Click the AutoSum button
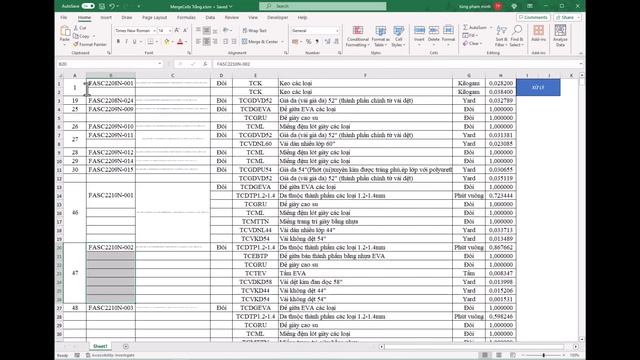This screenshot has width=640, height=360. pyautogui.click(x=476, y=27)
